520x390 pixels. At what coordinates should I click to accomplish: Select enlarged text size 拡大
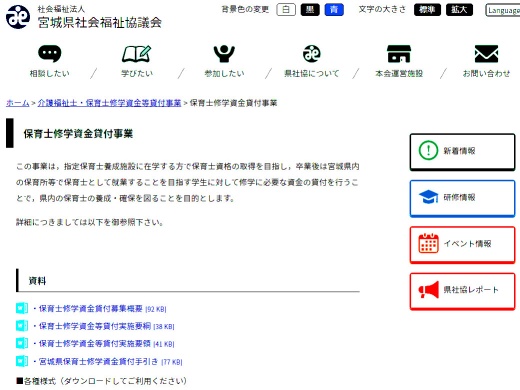pyautogui.click(x=459, y=10)
